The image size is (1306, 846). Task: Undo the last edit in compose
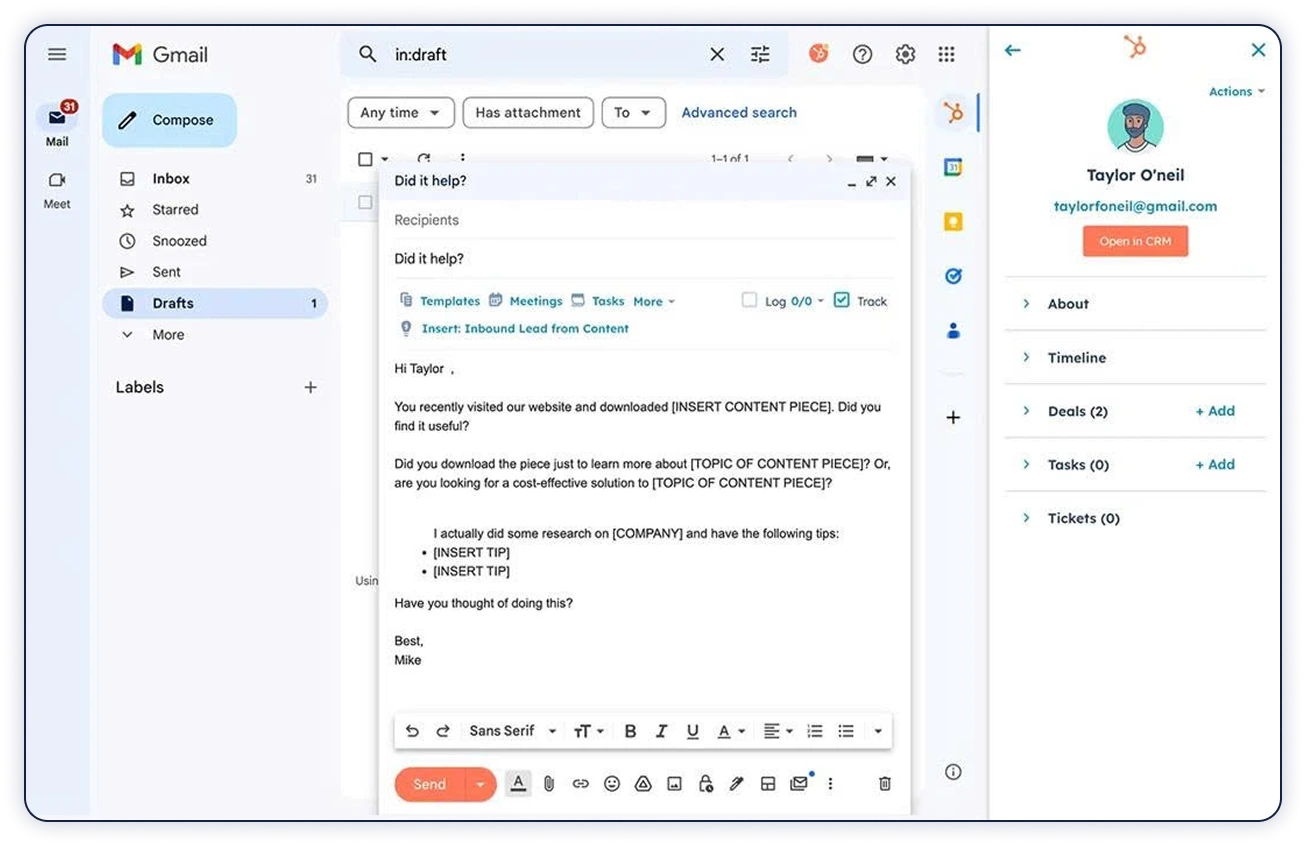click(412, 731)
